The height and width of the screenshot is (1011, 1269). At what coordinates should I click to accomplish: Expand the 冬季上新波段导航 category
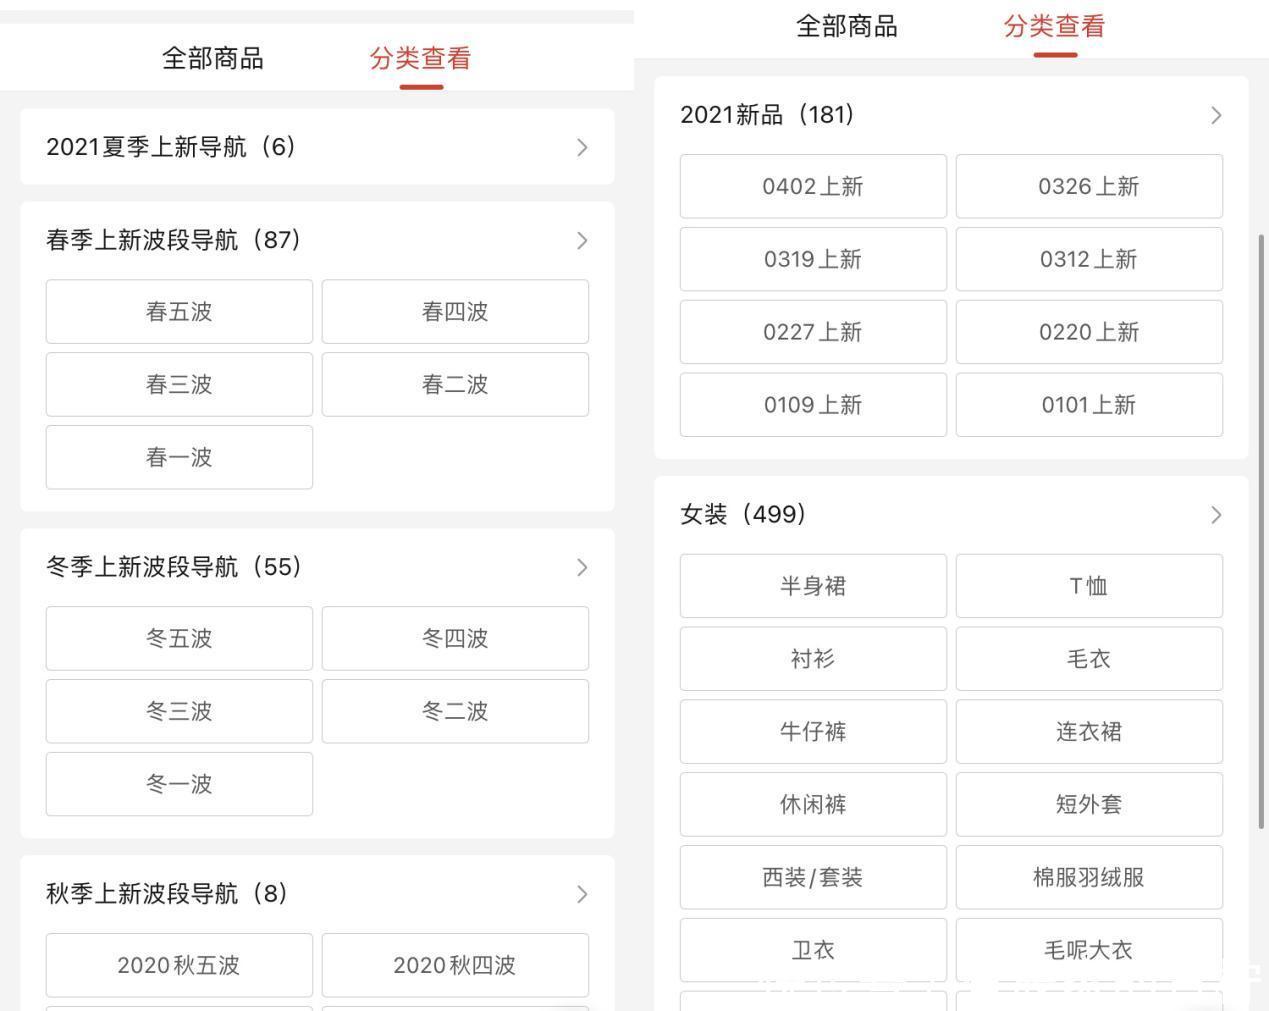click(x=581, y=566)
